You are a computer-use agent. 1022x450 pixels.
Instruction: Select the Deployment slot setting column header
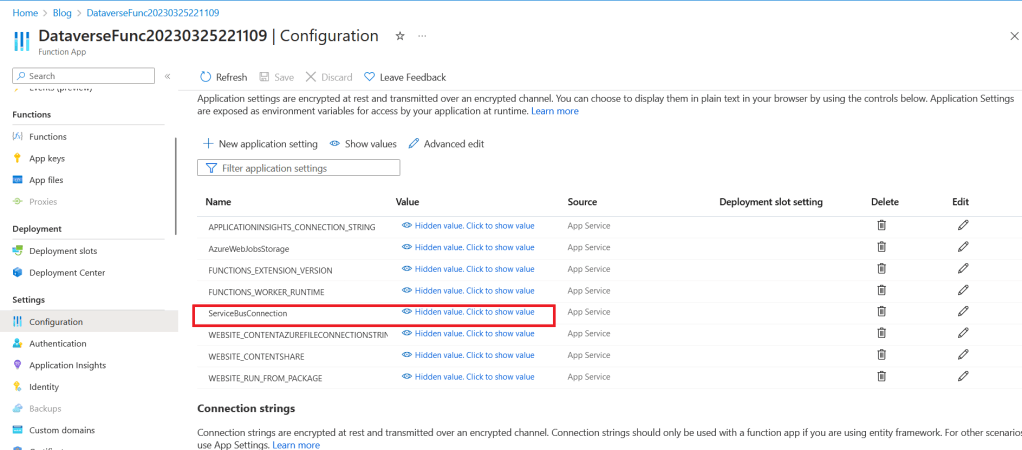[x=771, y=202]
